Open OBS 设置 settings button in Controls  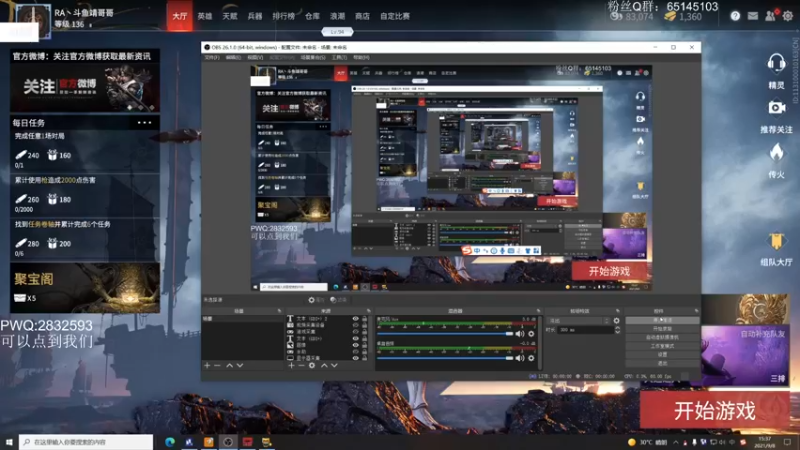click(x=662, y=355)
